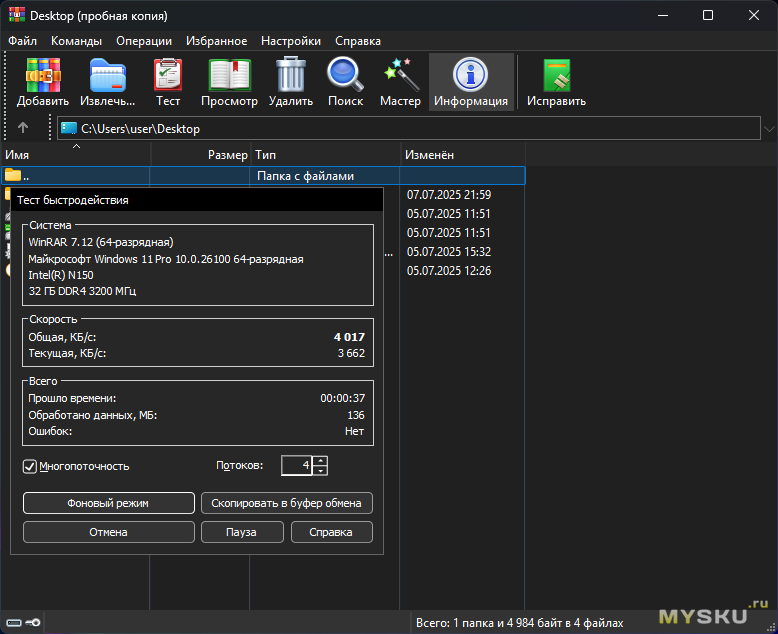Screen dimensions: 778x634
Task: Expand the address path dropdown arrow
Action: point(769,128)
